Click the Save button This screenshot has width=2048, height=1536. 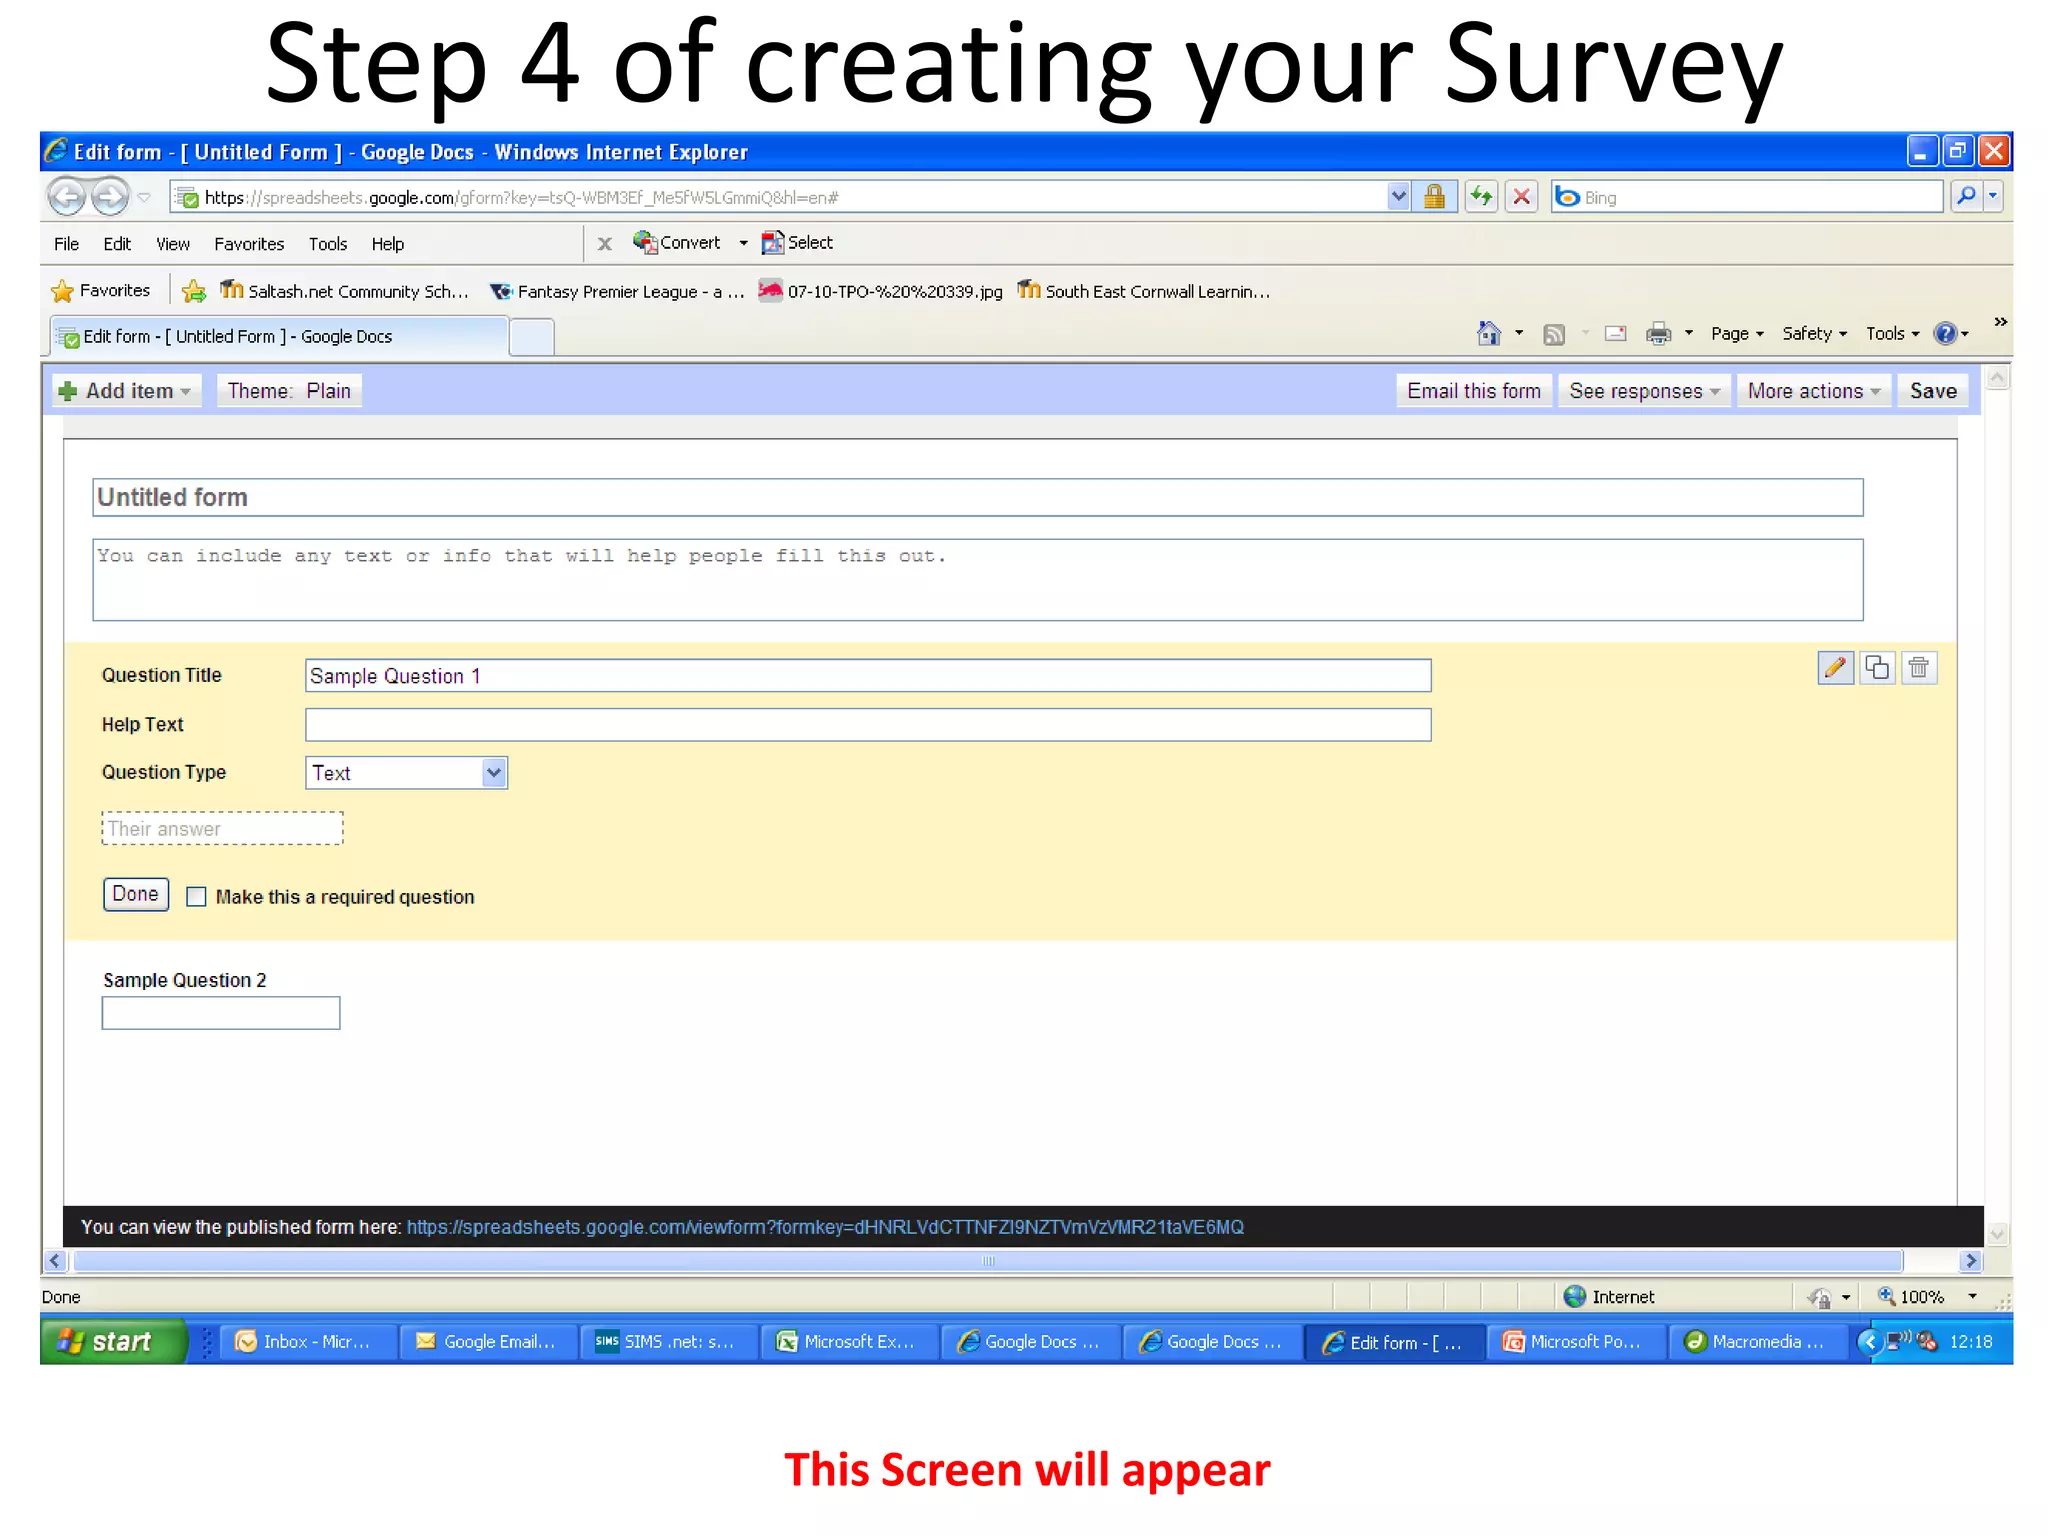click(1933, 391)
